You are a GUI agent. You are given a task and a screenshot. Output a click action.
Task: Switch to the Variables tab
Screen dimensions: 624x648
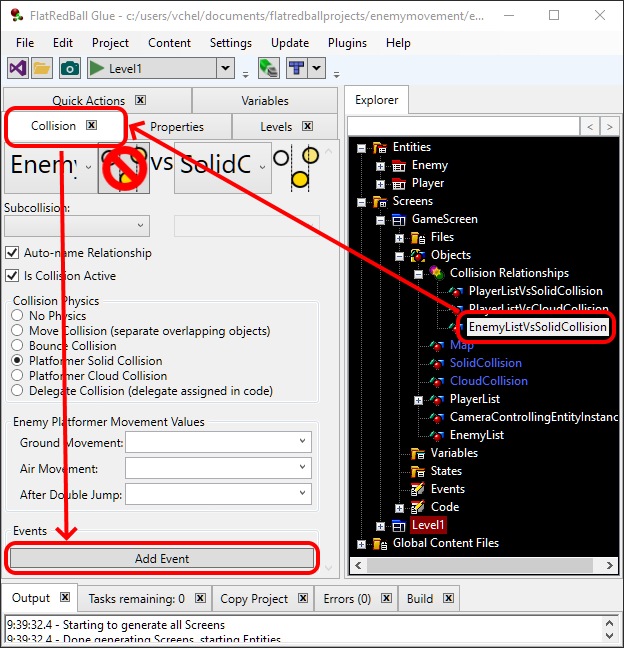264,100
